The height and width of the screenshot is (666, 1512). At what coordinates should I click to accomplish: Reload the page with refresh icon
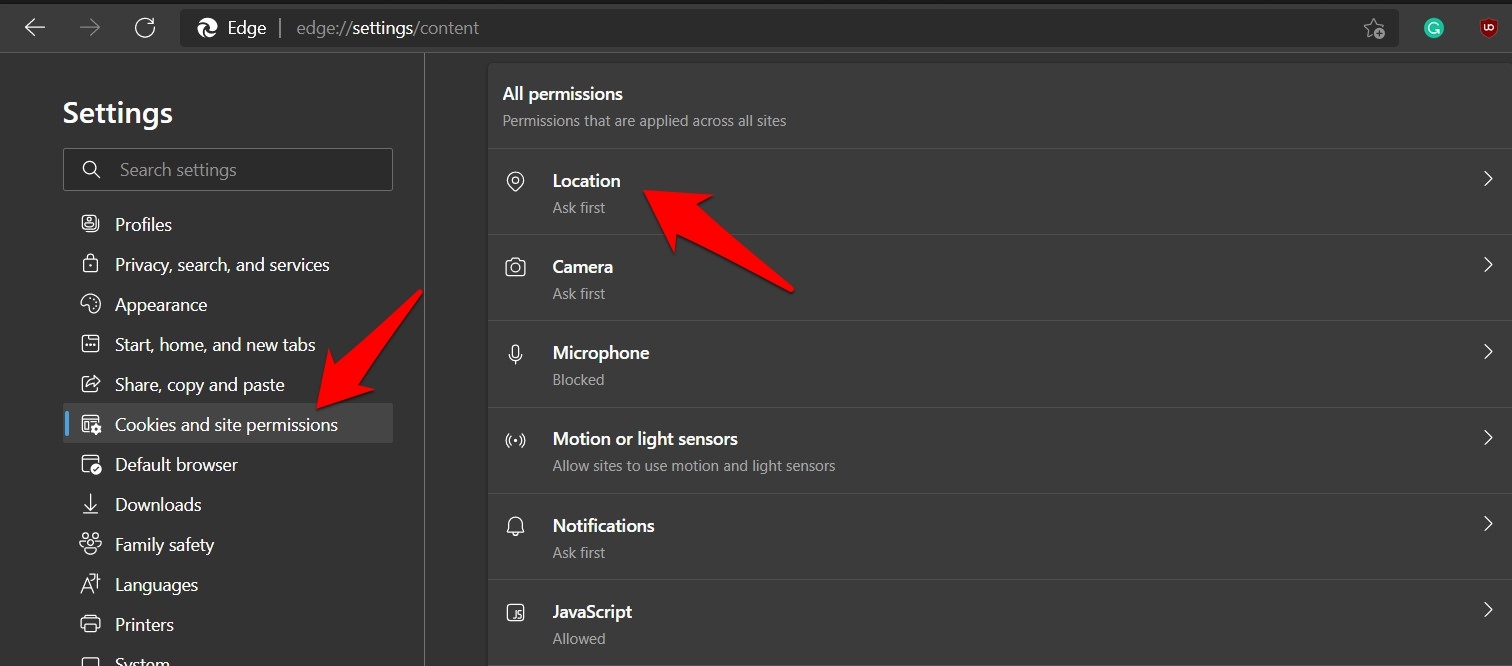(145, 28)
